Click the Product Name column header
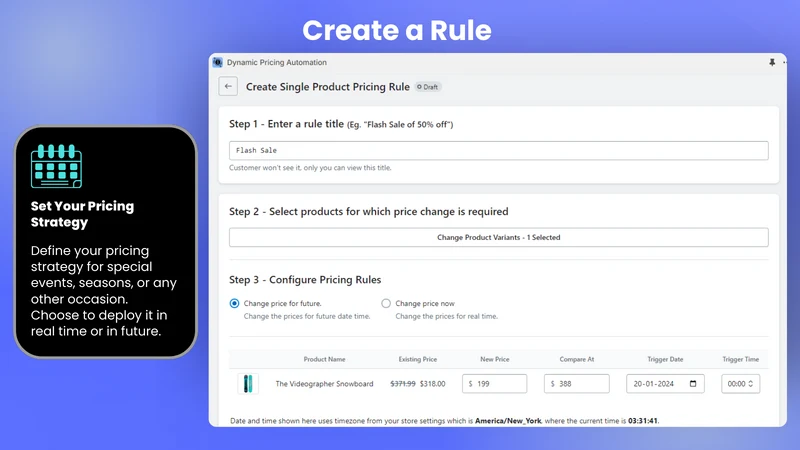The width and height of the screenshot is (800, 450). (x=324, y=359)
